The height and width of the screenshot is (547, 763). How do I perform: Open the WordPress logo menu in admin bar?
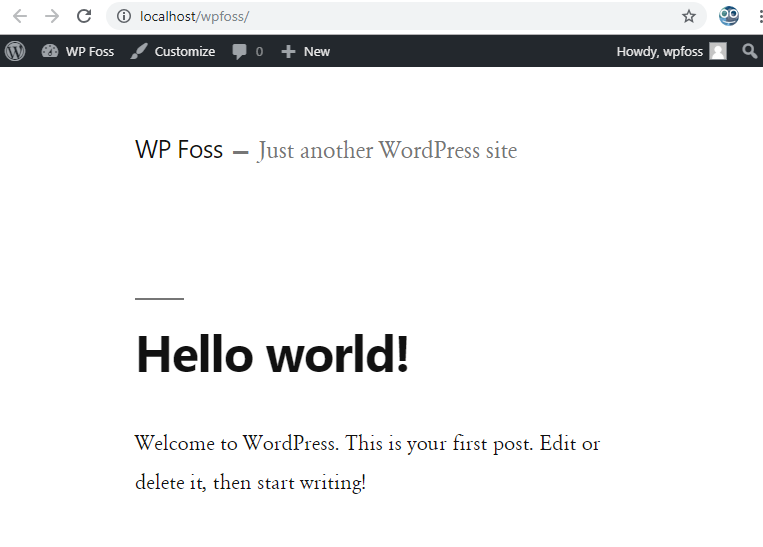(15, 51)
